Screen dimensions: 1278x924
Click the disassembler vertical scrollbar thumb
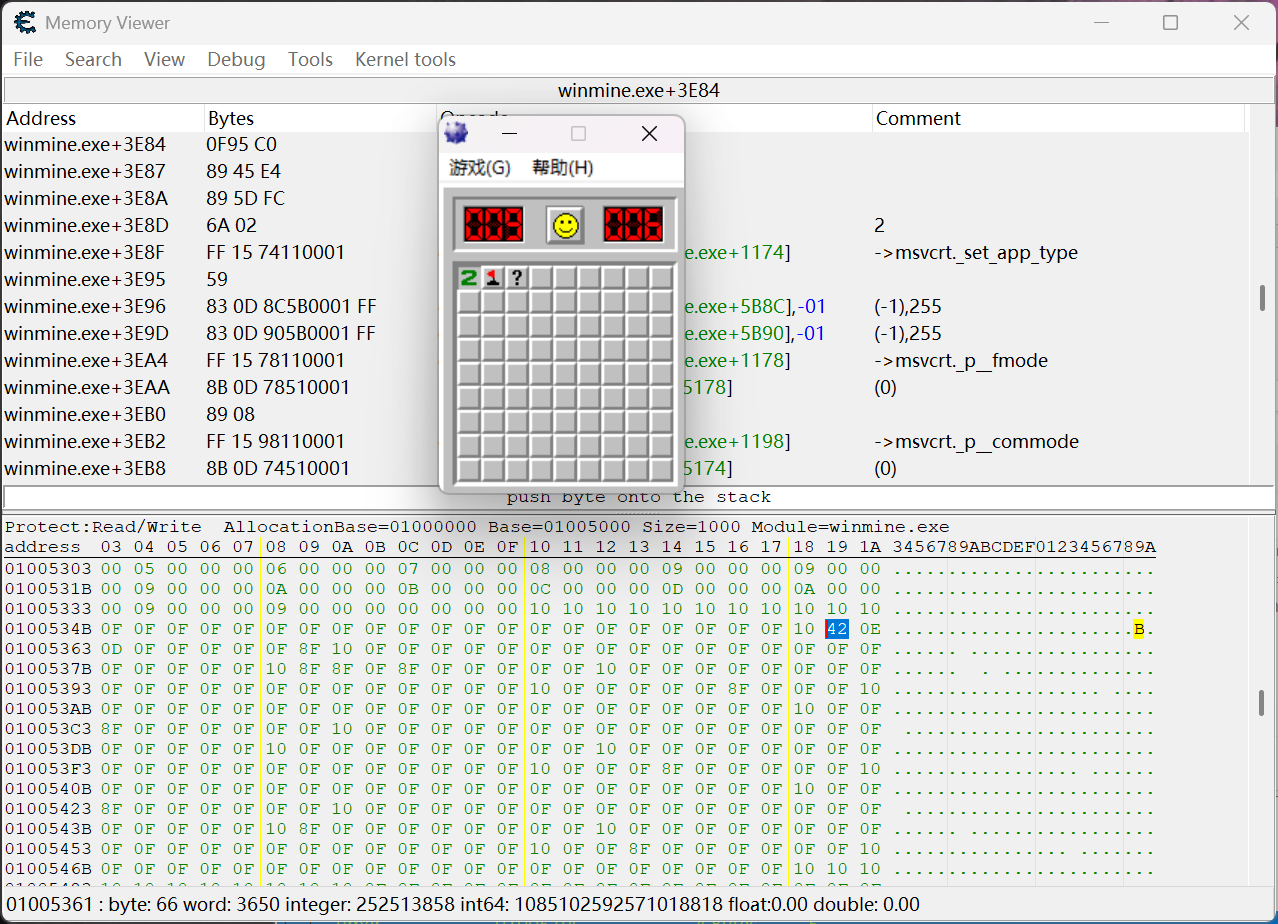tap(1262, 297)
